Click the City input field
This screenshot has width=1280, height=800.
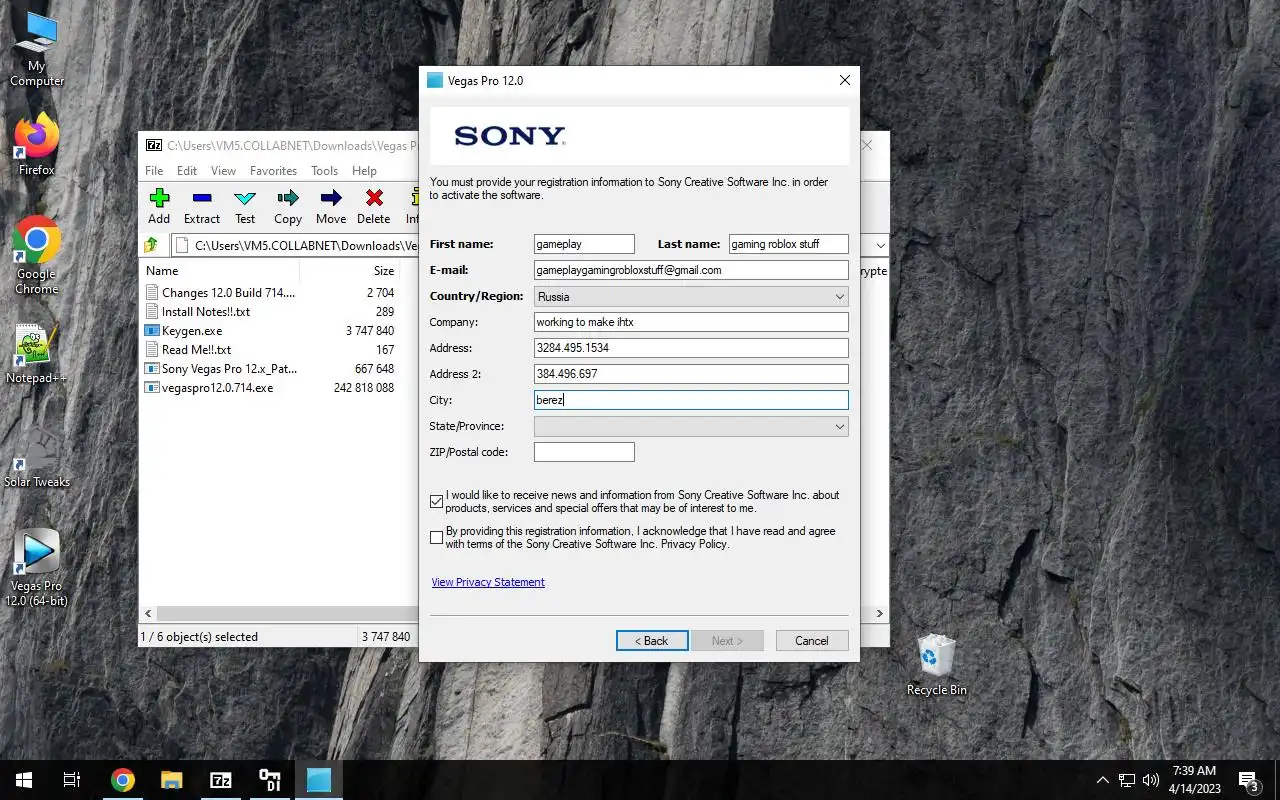pos(691,400)
